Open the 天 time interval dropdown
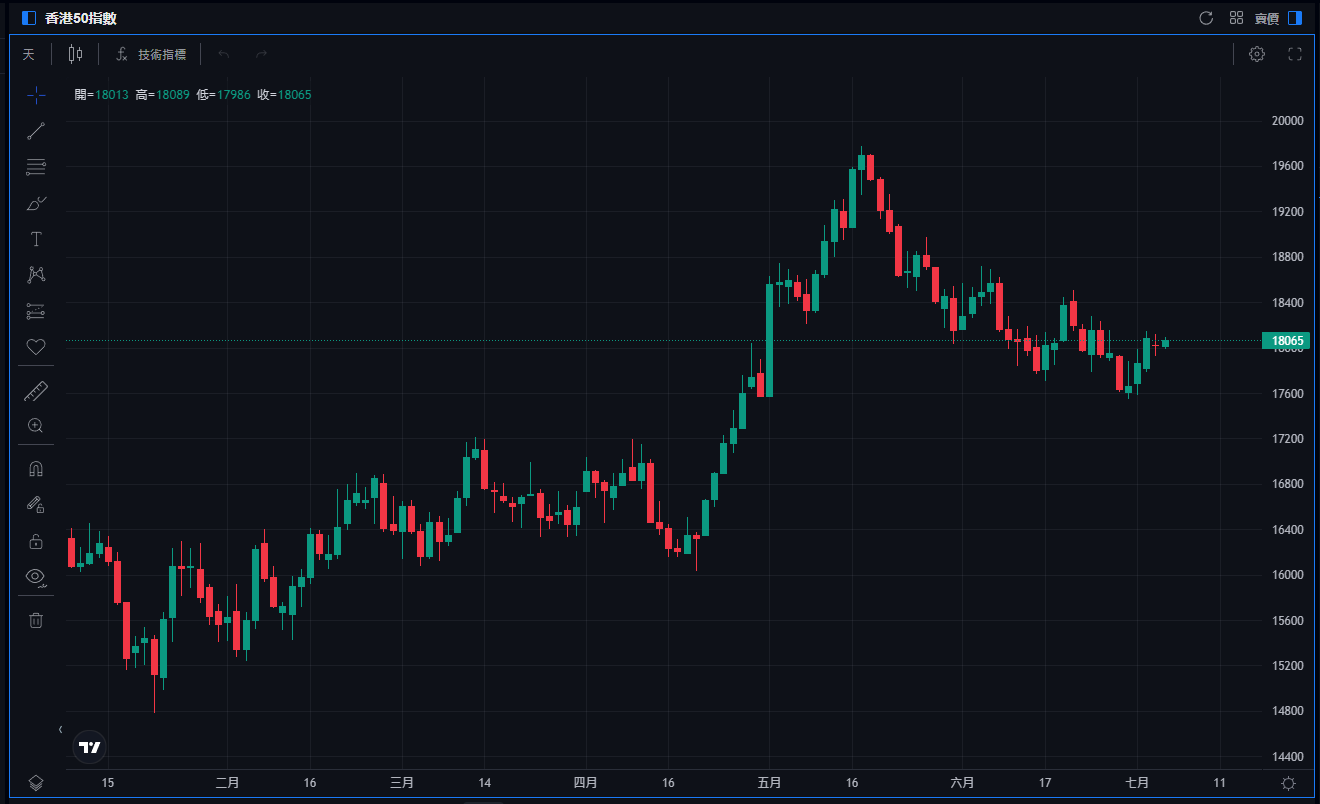This screenshot has height=804, width=1320. (28, 54)
